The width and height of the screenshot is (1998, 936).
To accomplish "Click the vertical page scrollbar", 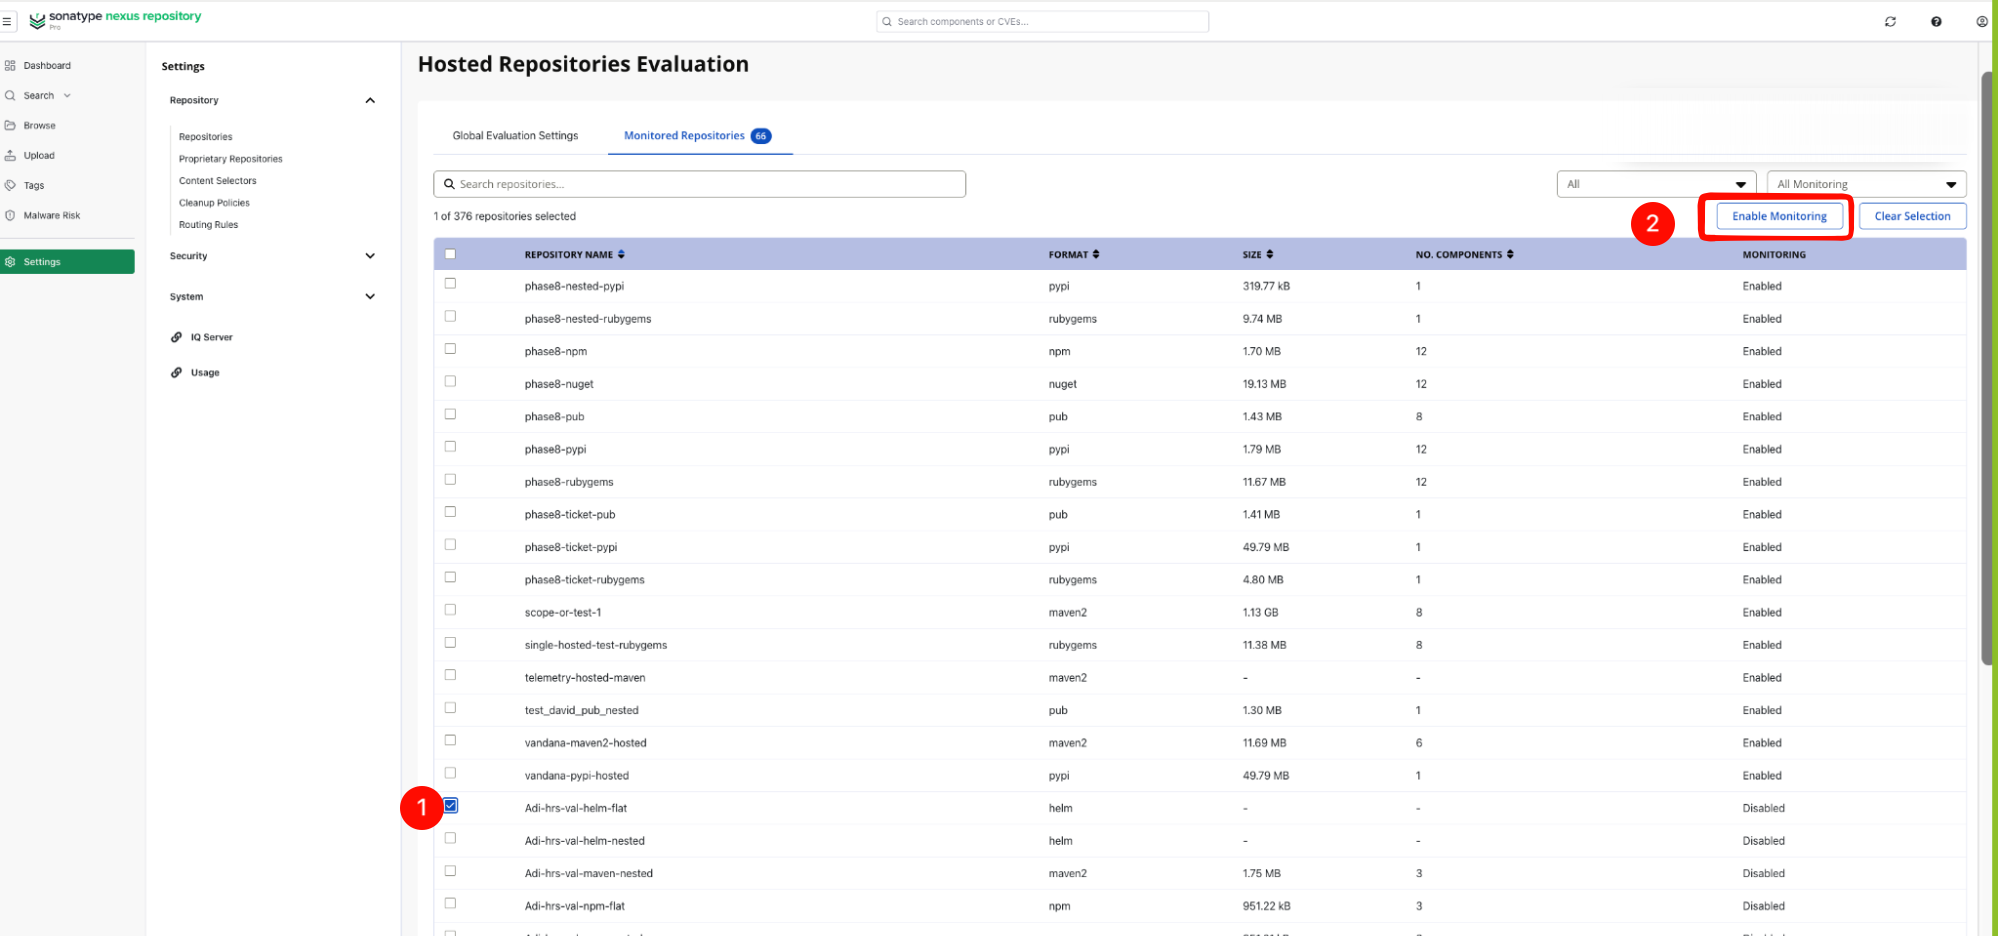I will coord(1986,367).
